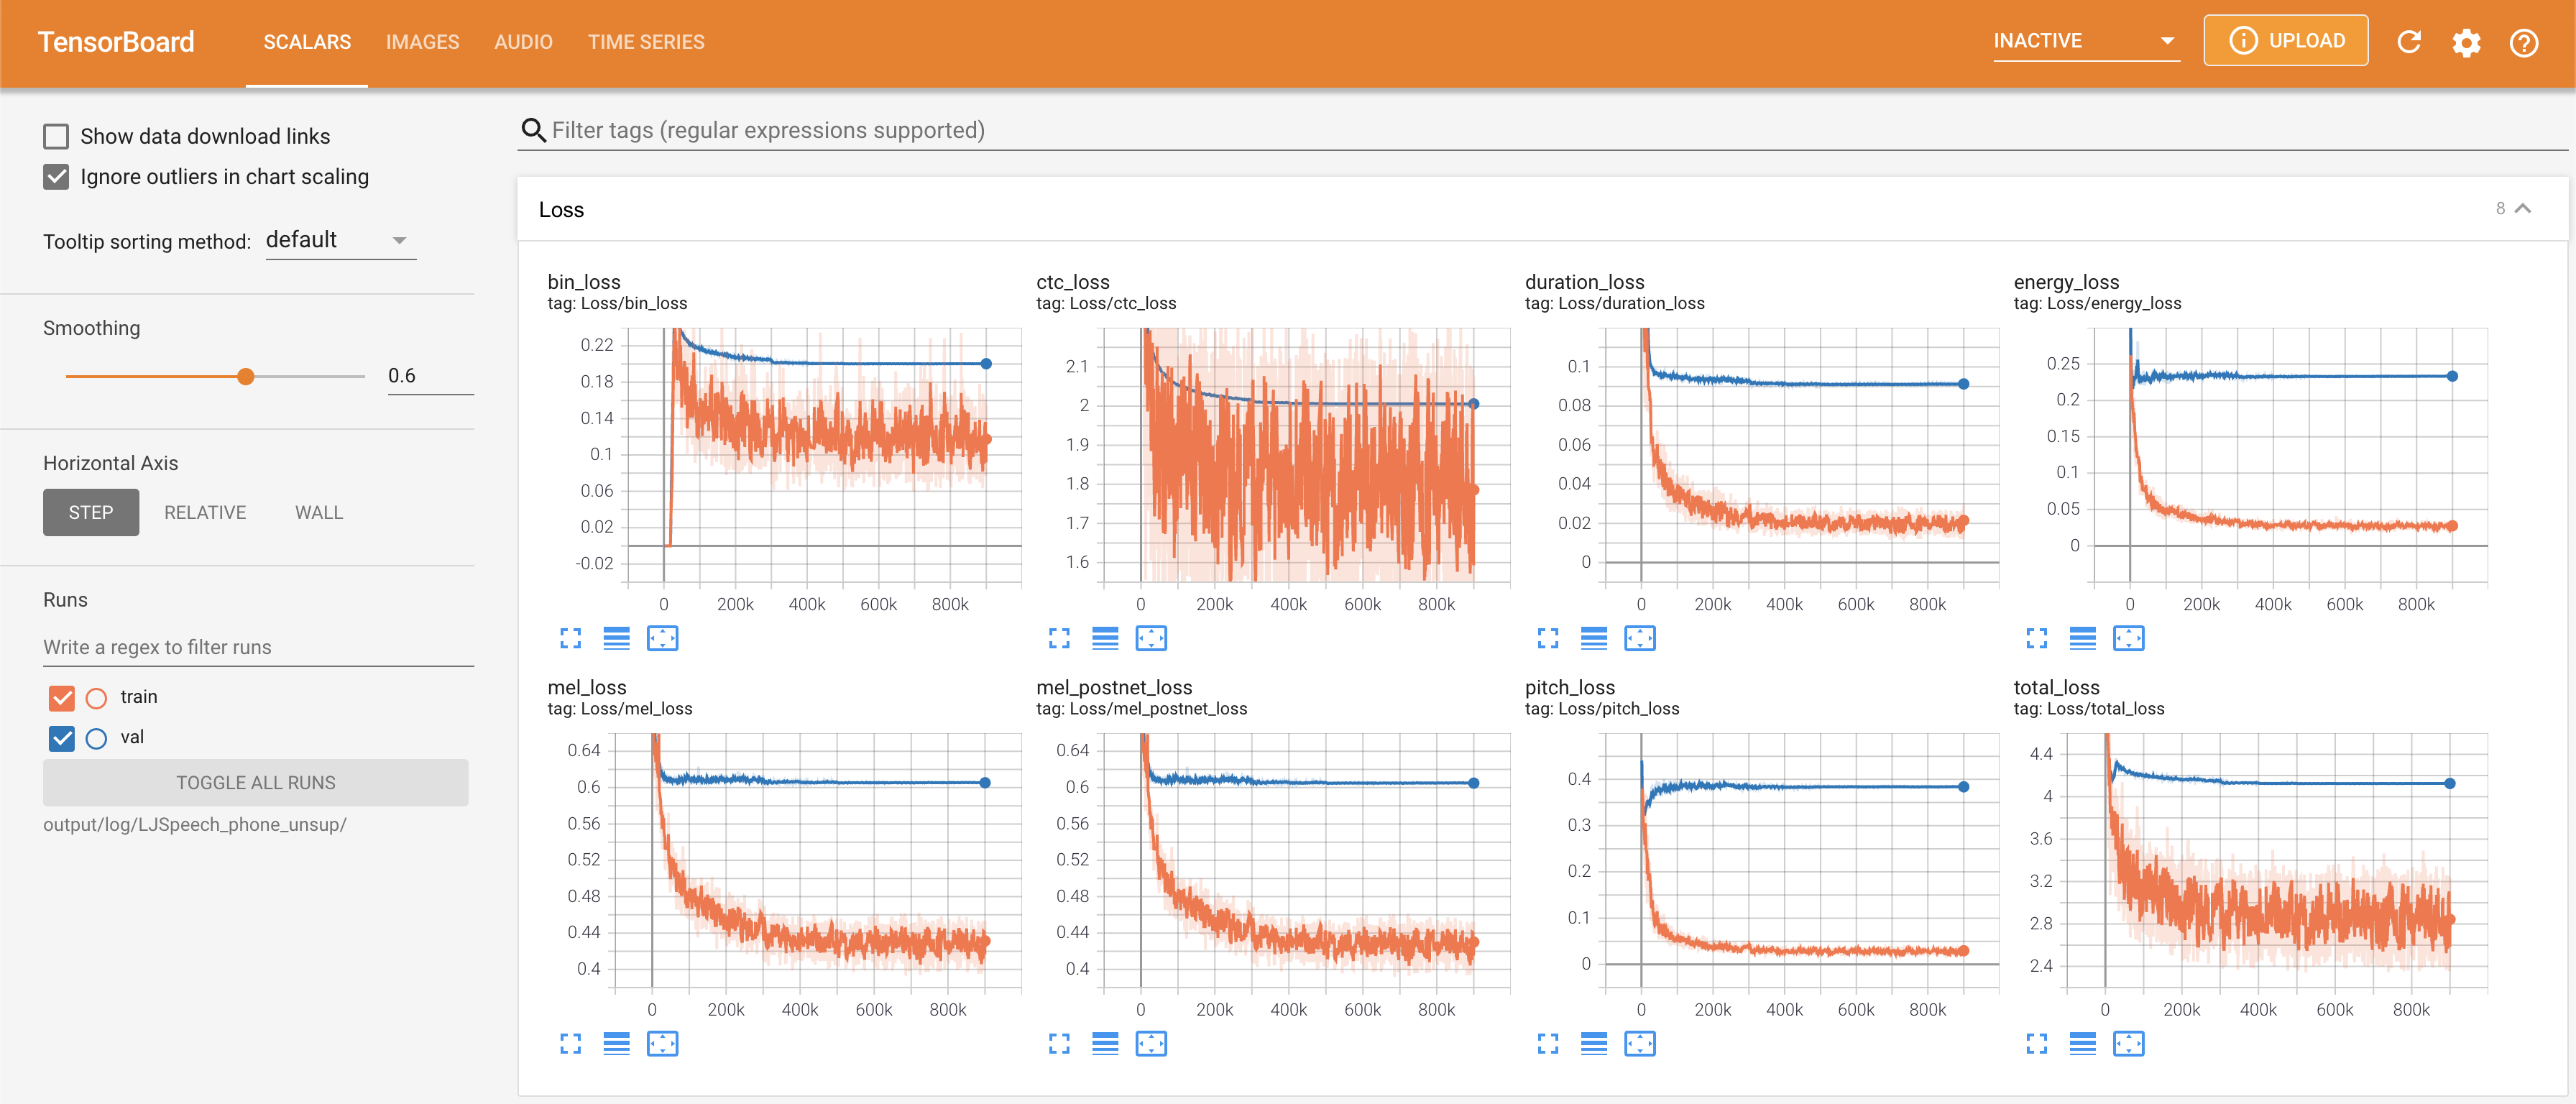The image size is (2576, 1104).
Task: Open TensorBoard settings gear
Action: [2466, 42]
